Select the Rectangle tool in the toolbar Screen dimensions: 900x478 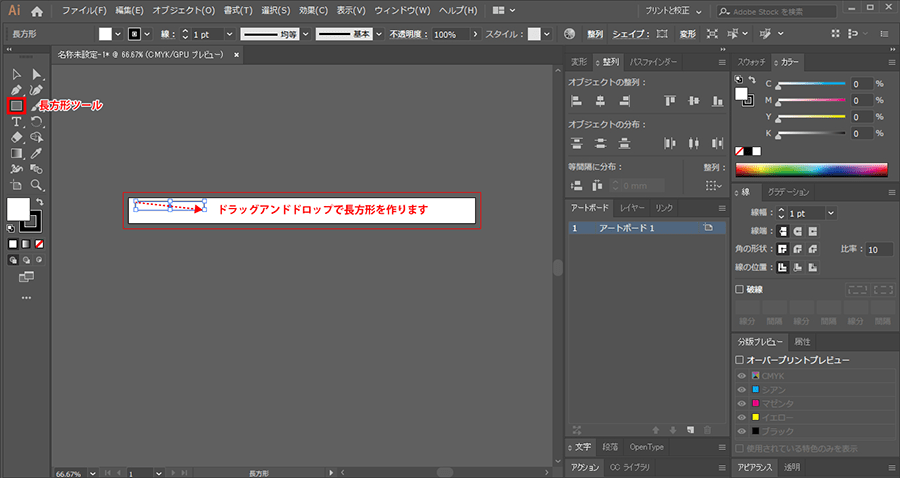coord(17,105)
